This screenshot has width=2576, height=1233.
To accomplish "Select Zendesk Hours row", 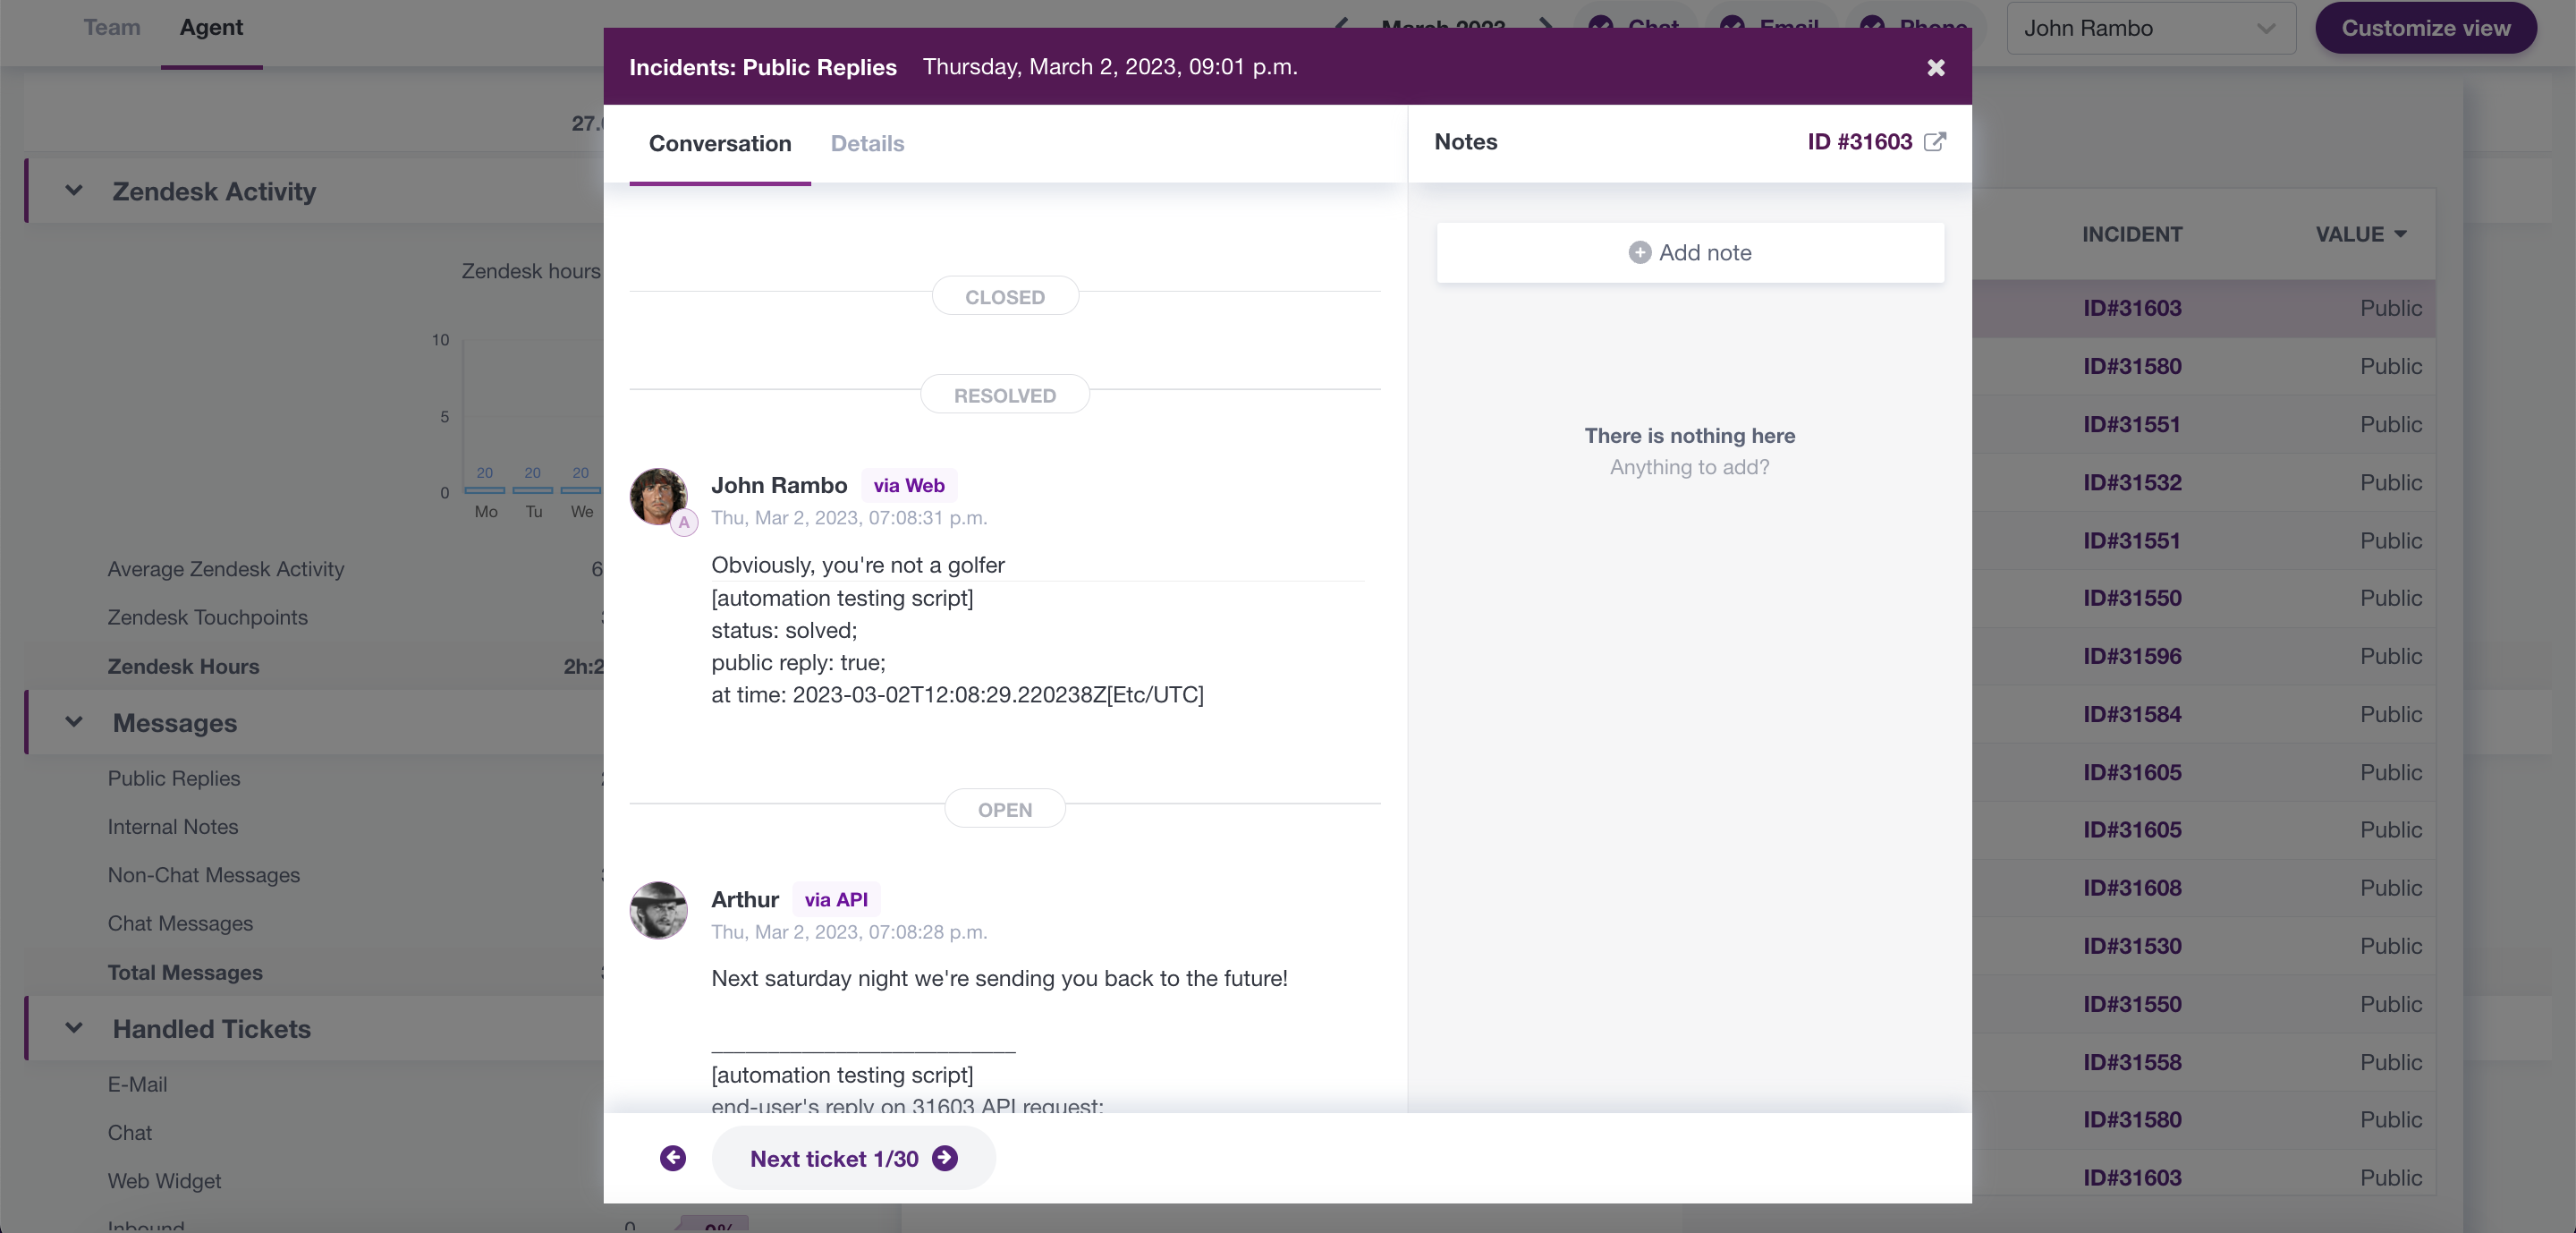I will tap(315, 667).
